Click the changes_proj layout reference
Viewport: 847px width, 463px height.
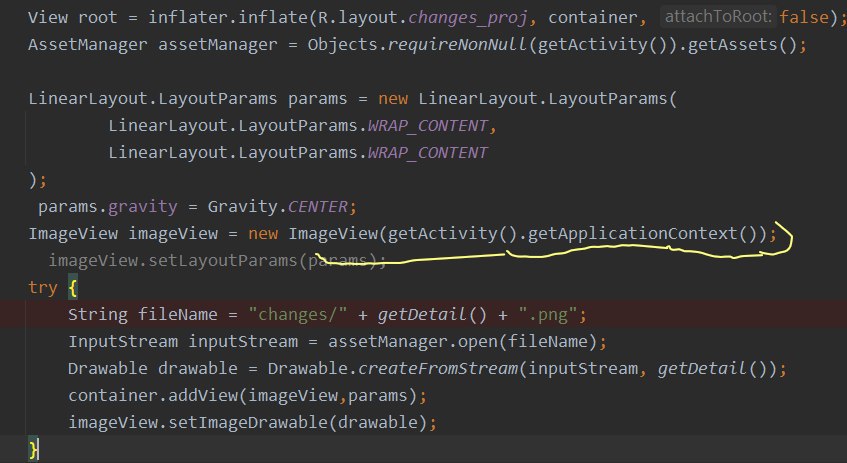tap(468, 18)
